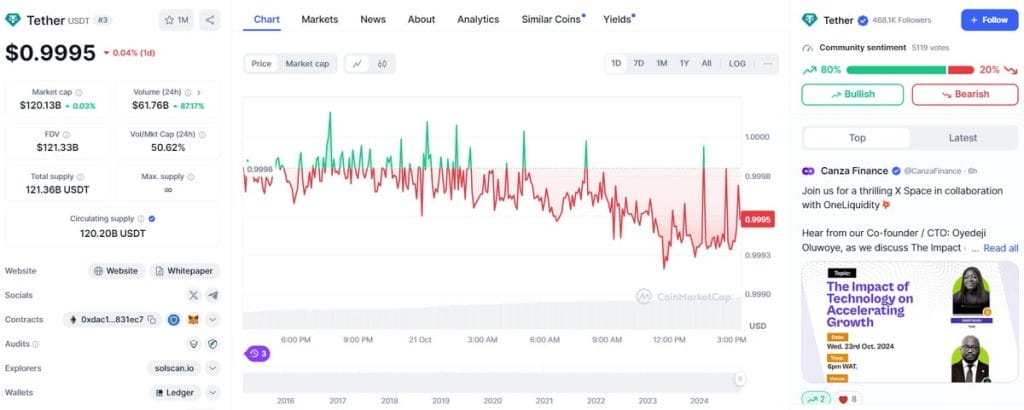Click the historical range navigator bar
The height and width of the screenshot is (410, 1024).
click(x=492, y=383)
